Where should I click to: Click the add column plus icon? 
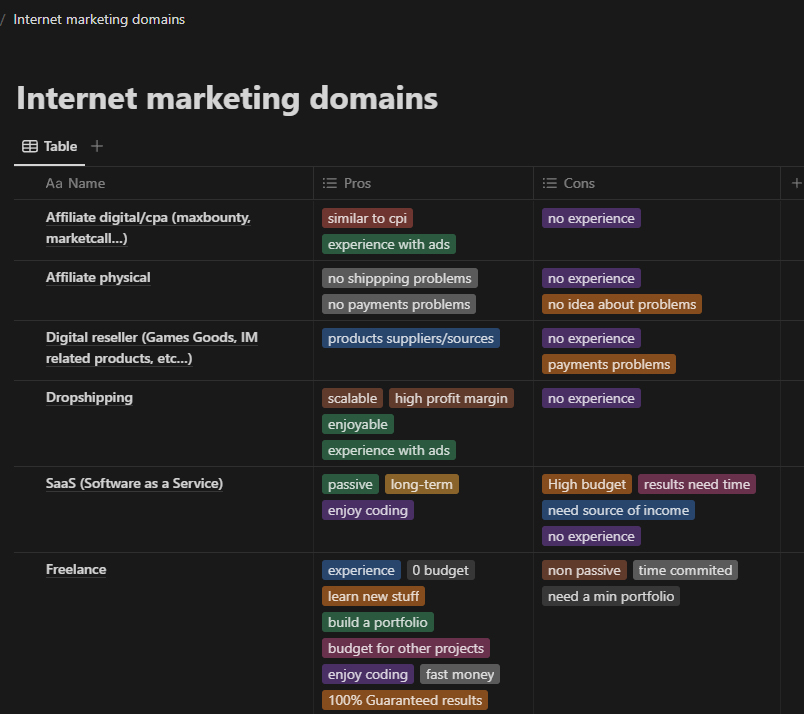(x=796, y=183)
